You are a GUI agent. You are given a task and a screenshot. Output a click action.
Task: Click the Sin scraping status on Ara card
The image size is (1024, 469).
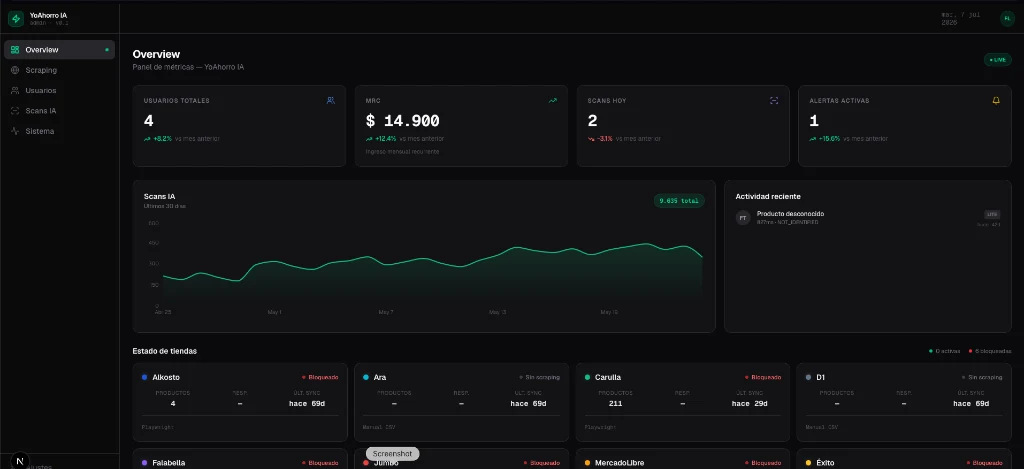click(539, 377)
